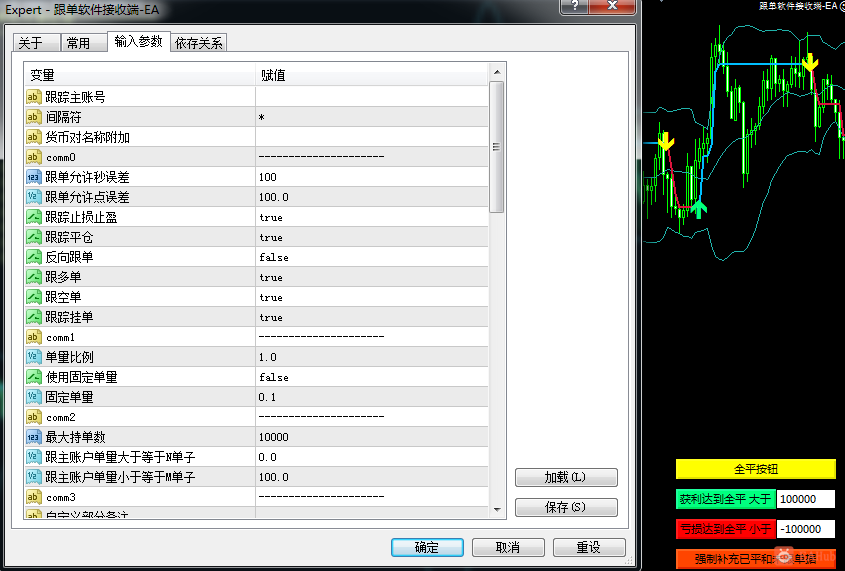Screen dimensions: 845x571
Task: Click the bool icon beside 跟踪平仓
Action: click(34, 237)
